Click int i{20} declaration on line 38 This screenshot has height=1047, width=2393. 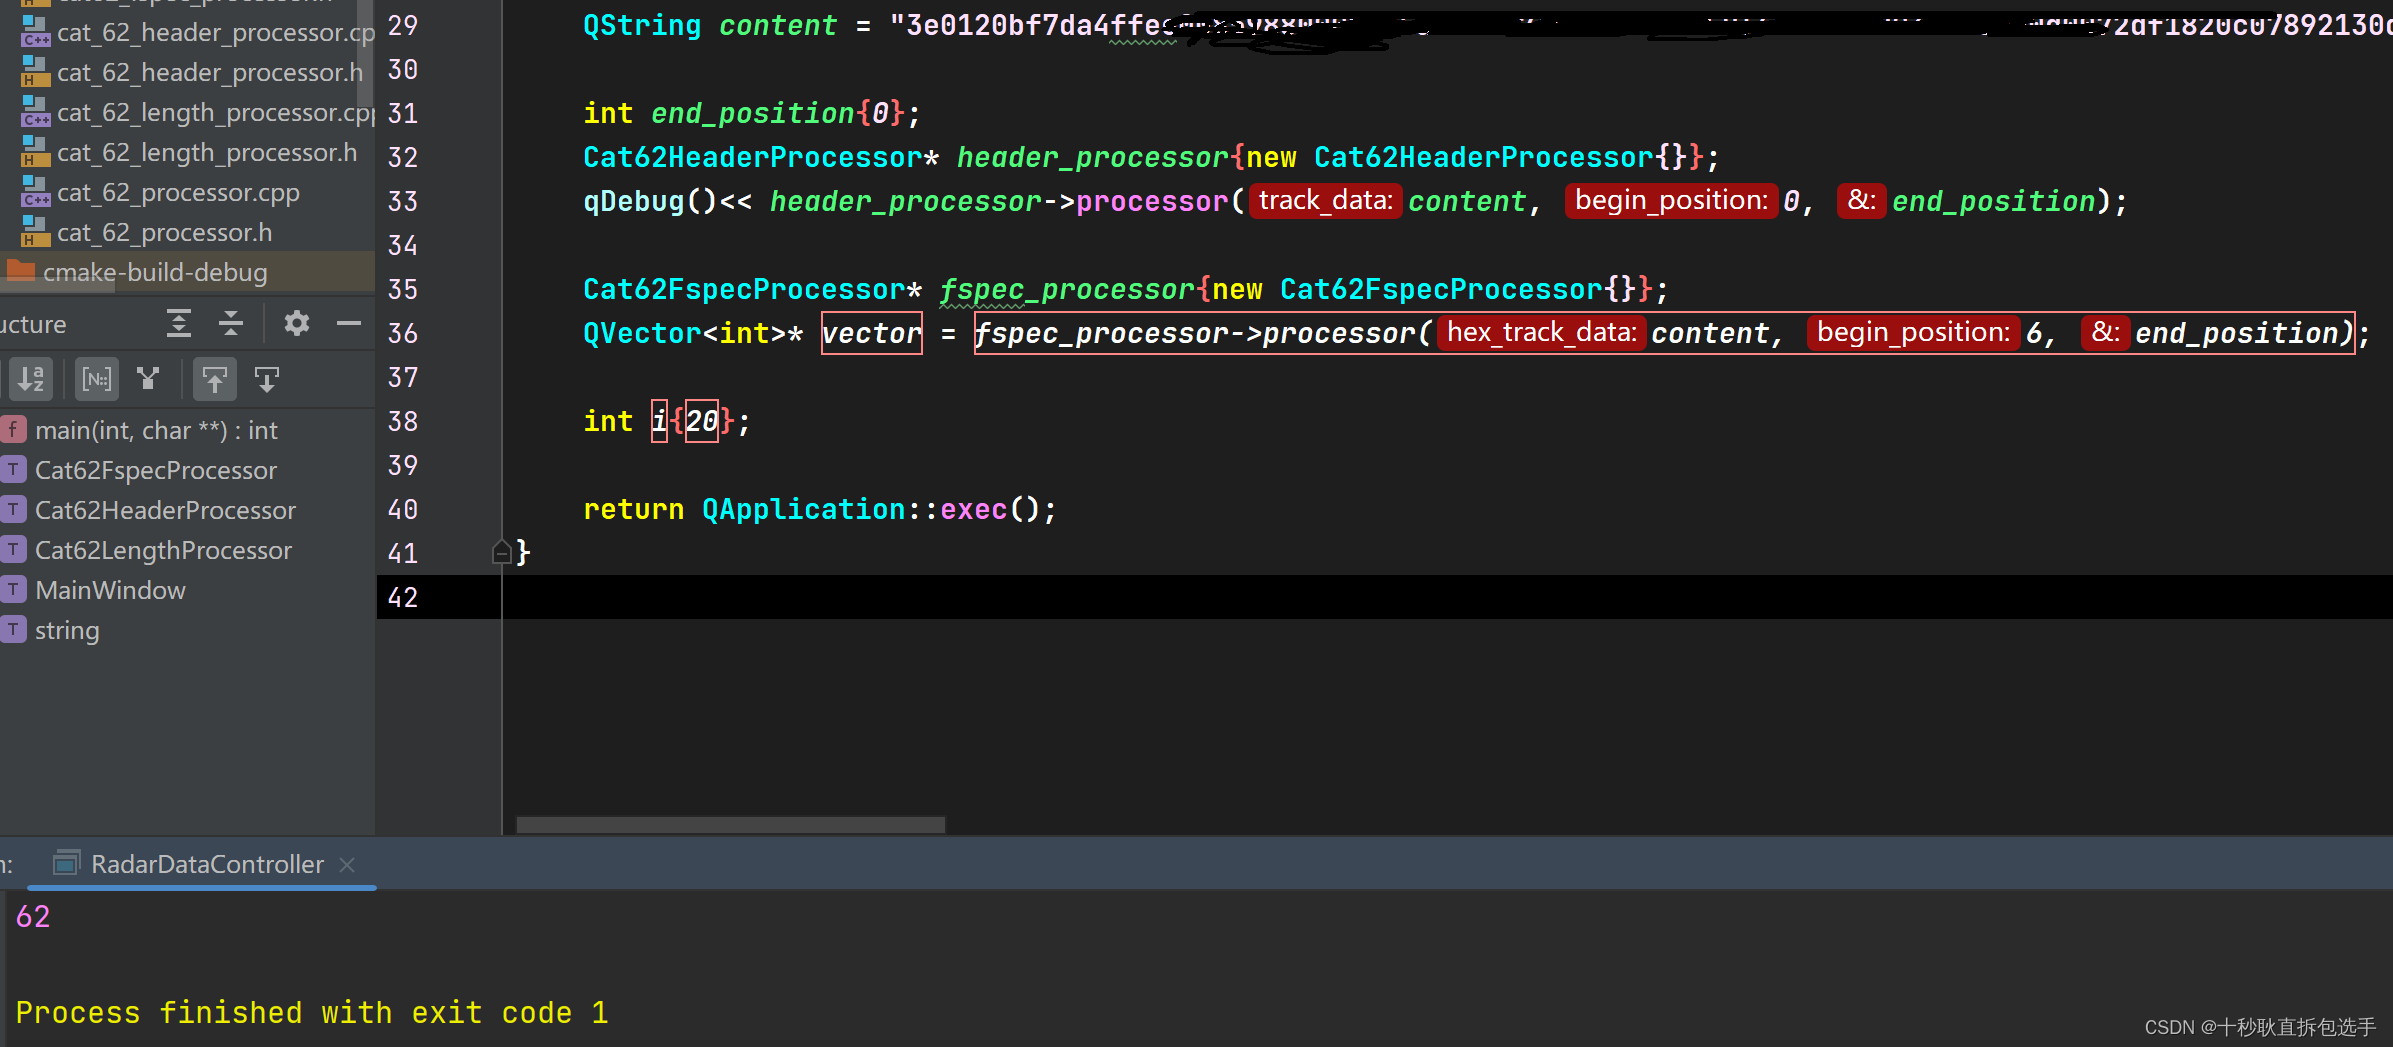(x=667, y=421)
